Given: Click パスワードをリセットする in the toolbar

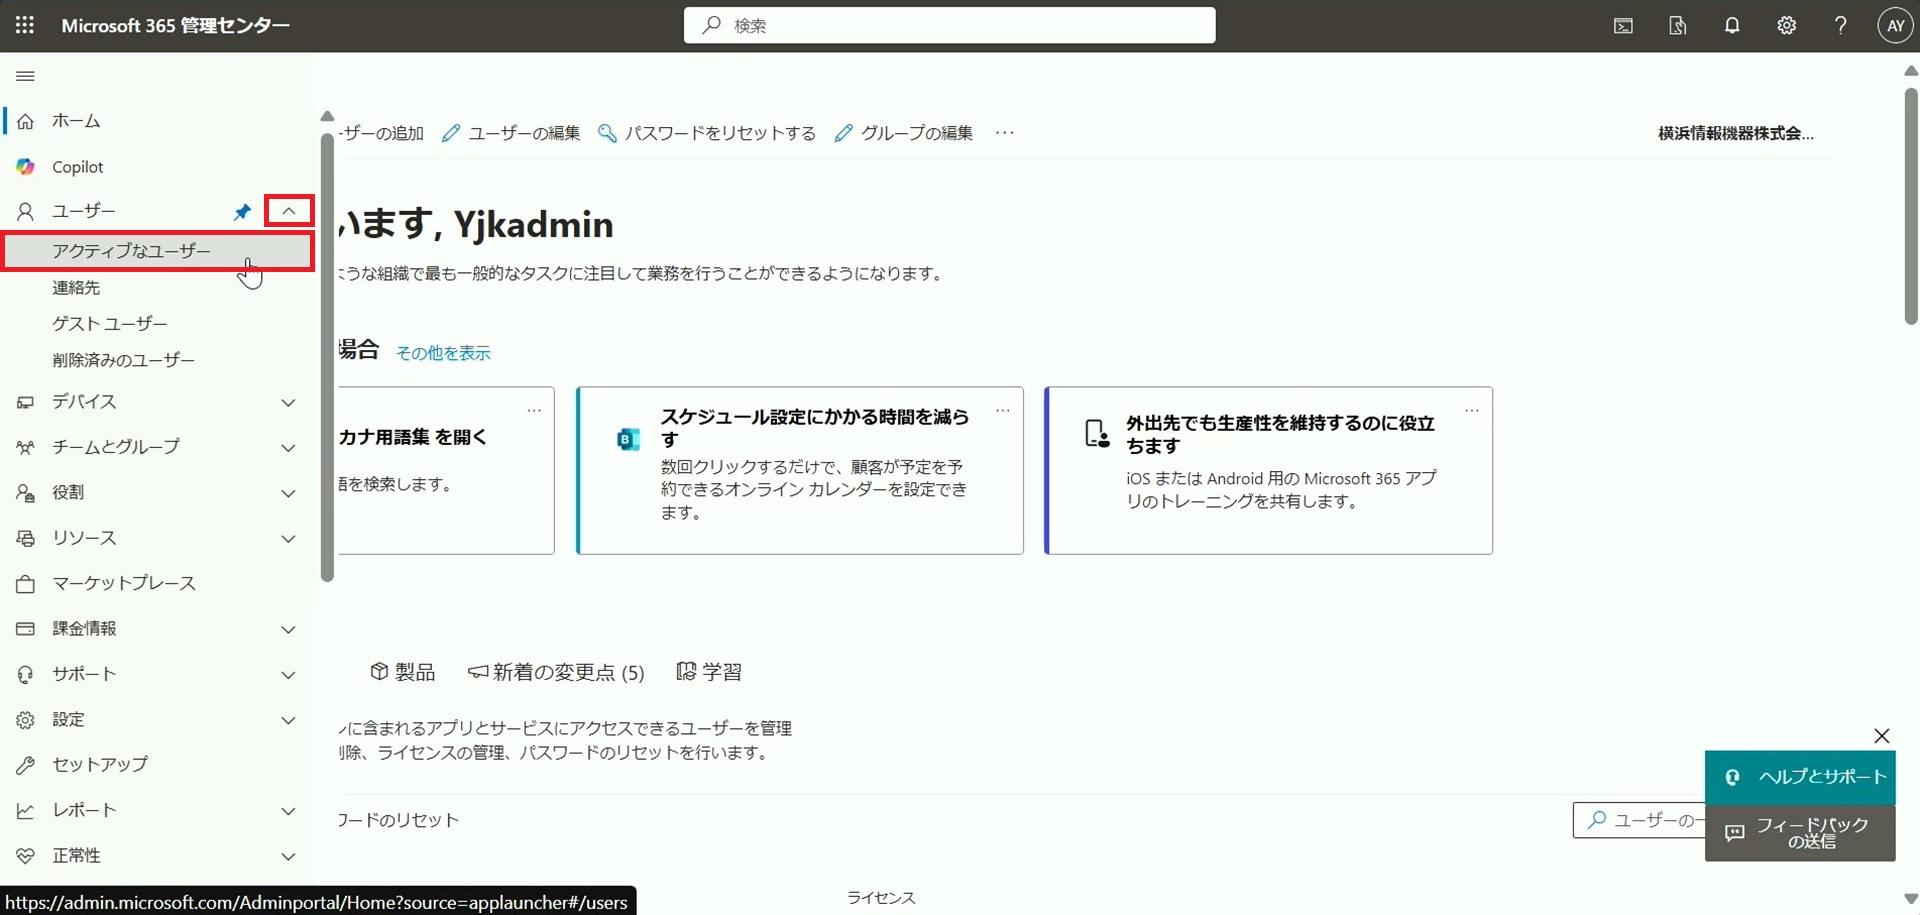Looking at the screenshot, I should tap(707, 133).
